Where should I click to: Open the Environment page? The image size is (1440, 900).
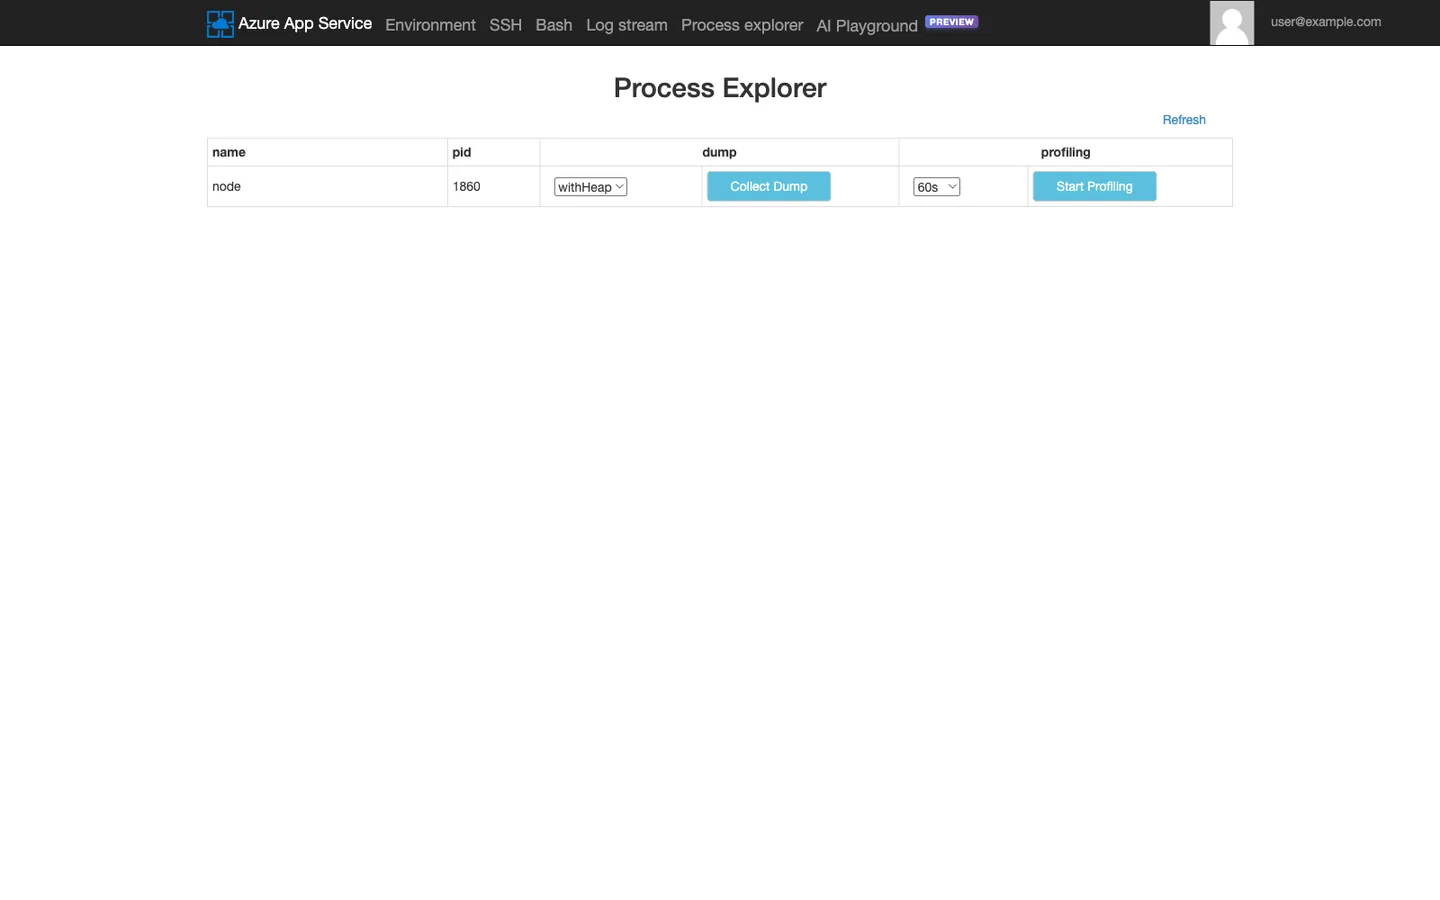click(x=430, y=25)
